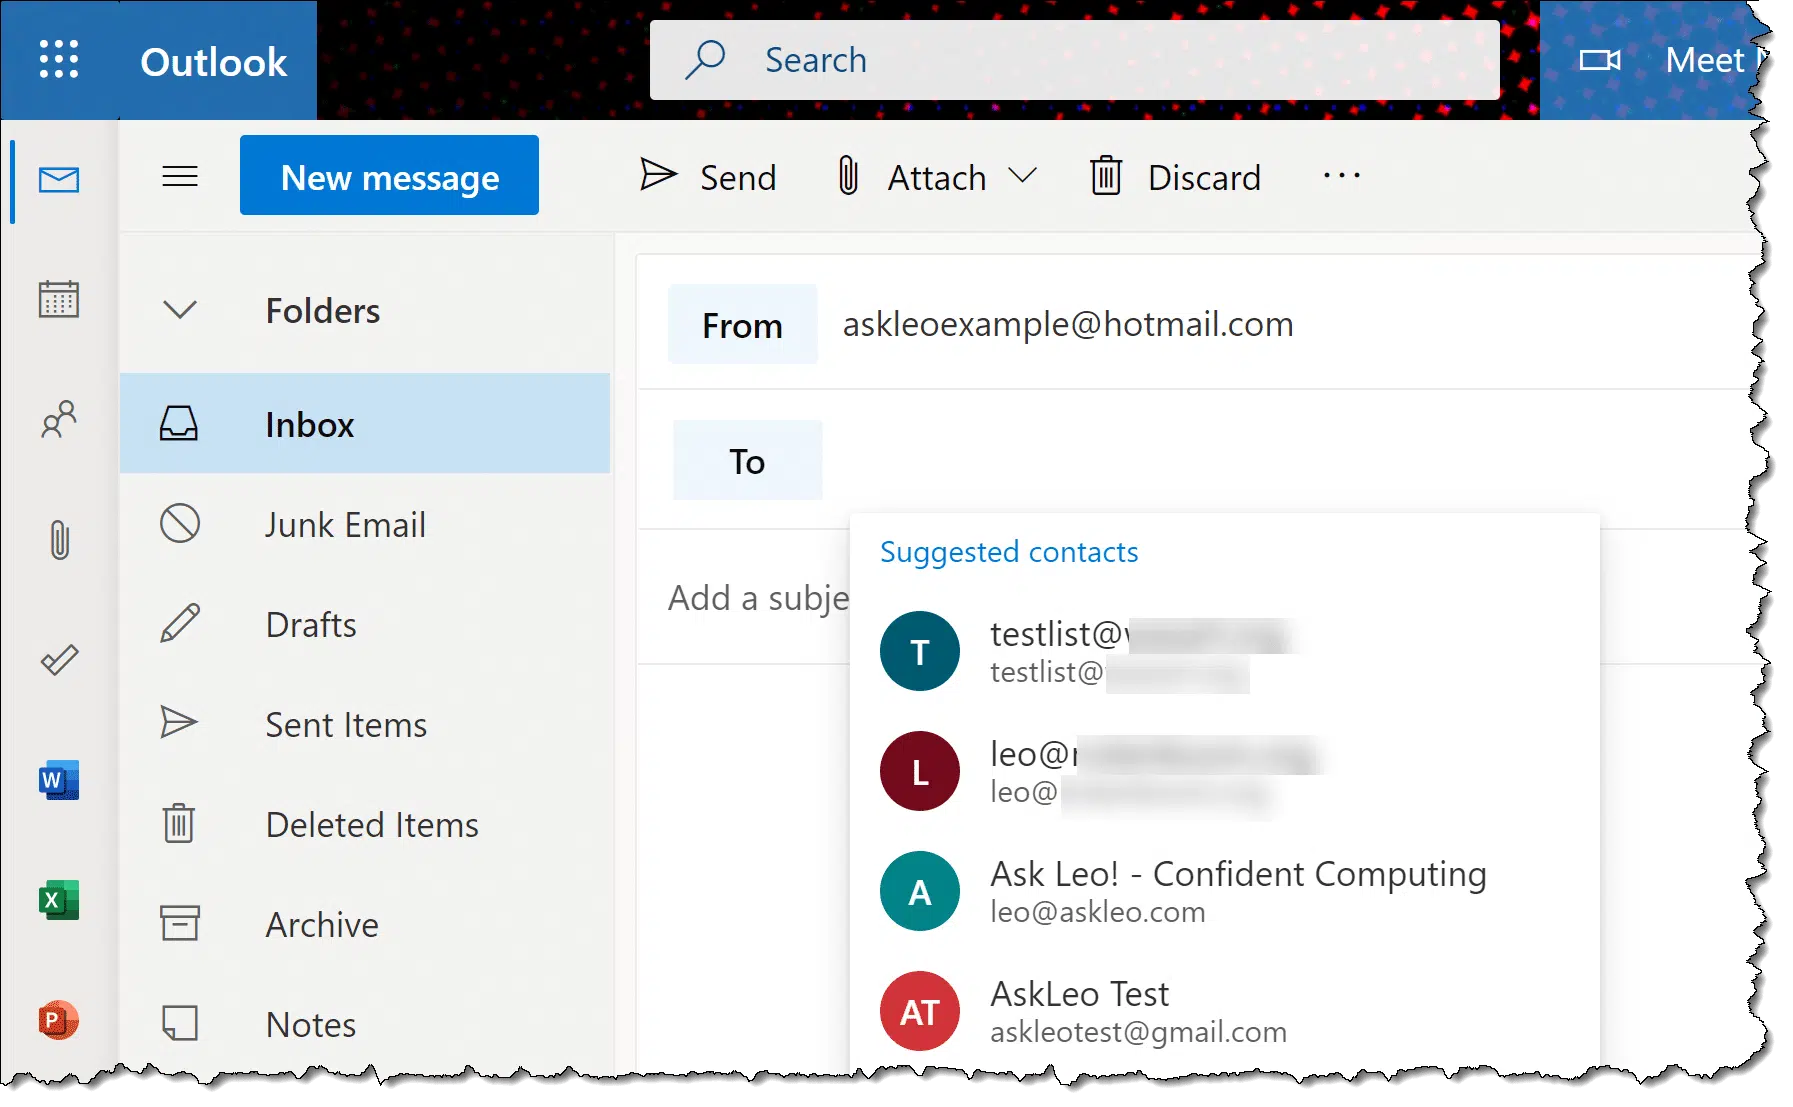Click leo@askleo.com address text
Screen dimensions: 1793x1107
1098,912
